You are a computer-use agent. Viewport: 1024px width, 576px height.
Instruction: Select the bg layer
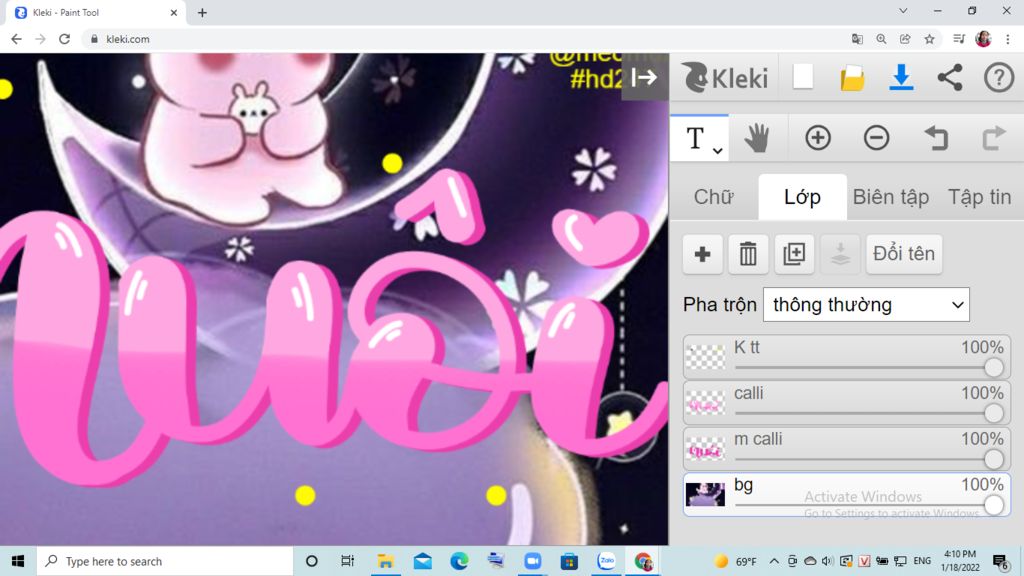(x=846, y=494)
